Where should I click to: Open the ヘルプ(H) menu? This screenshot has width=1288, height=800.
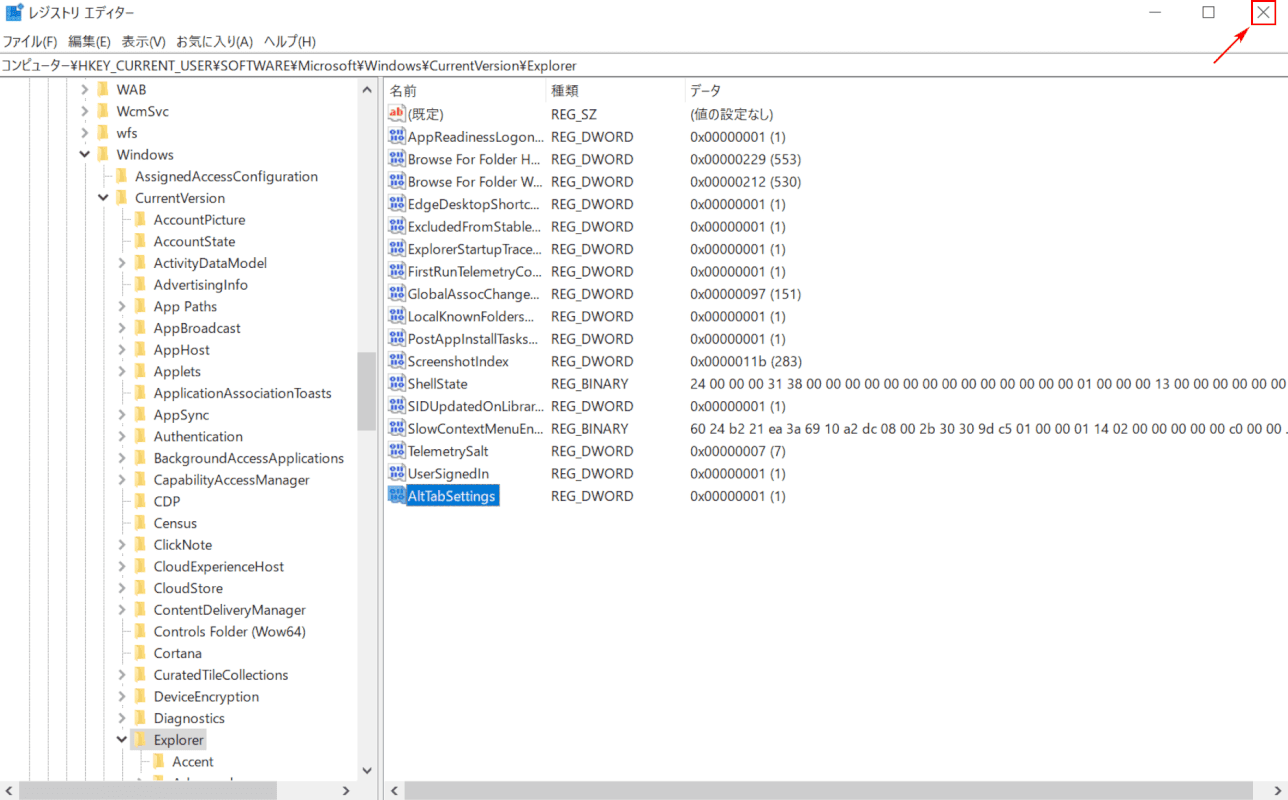coord(290,41)
